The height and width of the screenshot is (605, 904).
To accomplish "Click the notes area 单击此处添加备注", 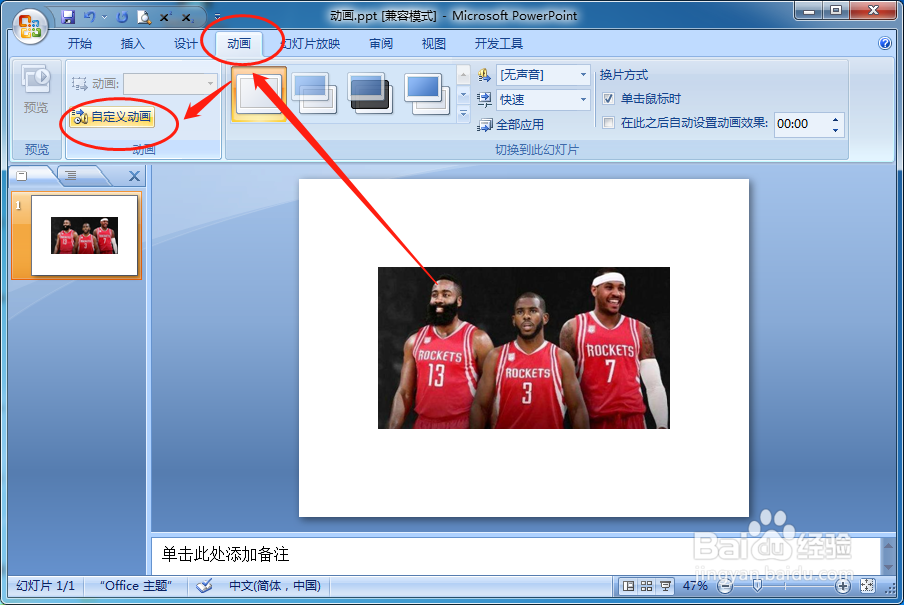I will tap(225, 554).
